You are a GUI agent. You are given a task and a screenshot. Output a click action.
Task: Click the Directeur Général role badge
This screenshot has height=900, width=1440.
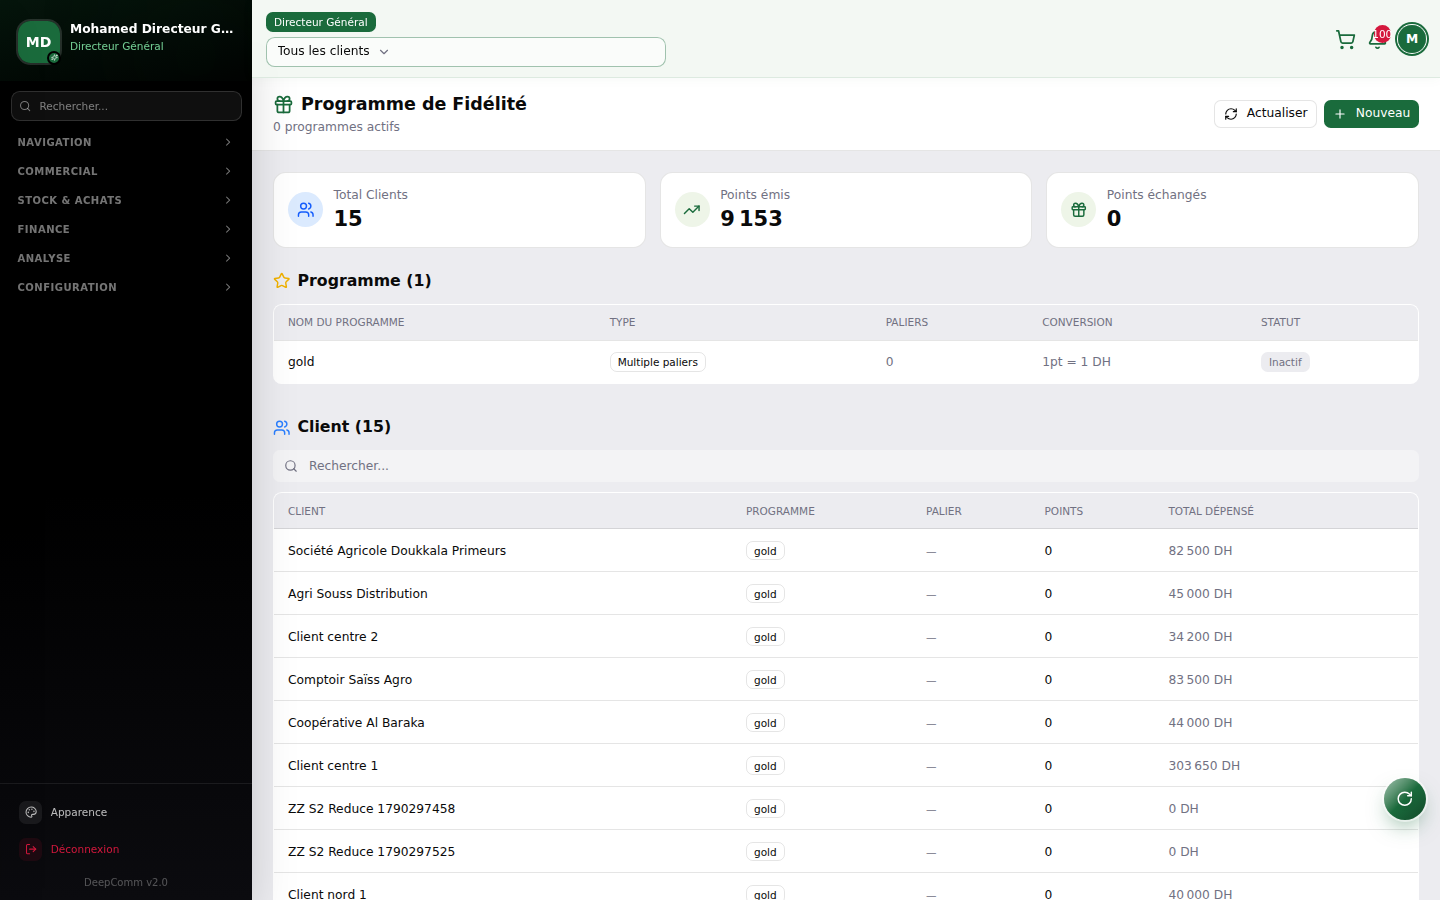tap(321, 22)
